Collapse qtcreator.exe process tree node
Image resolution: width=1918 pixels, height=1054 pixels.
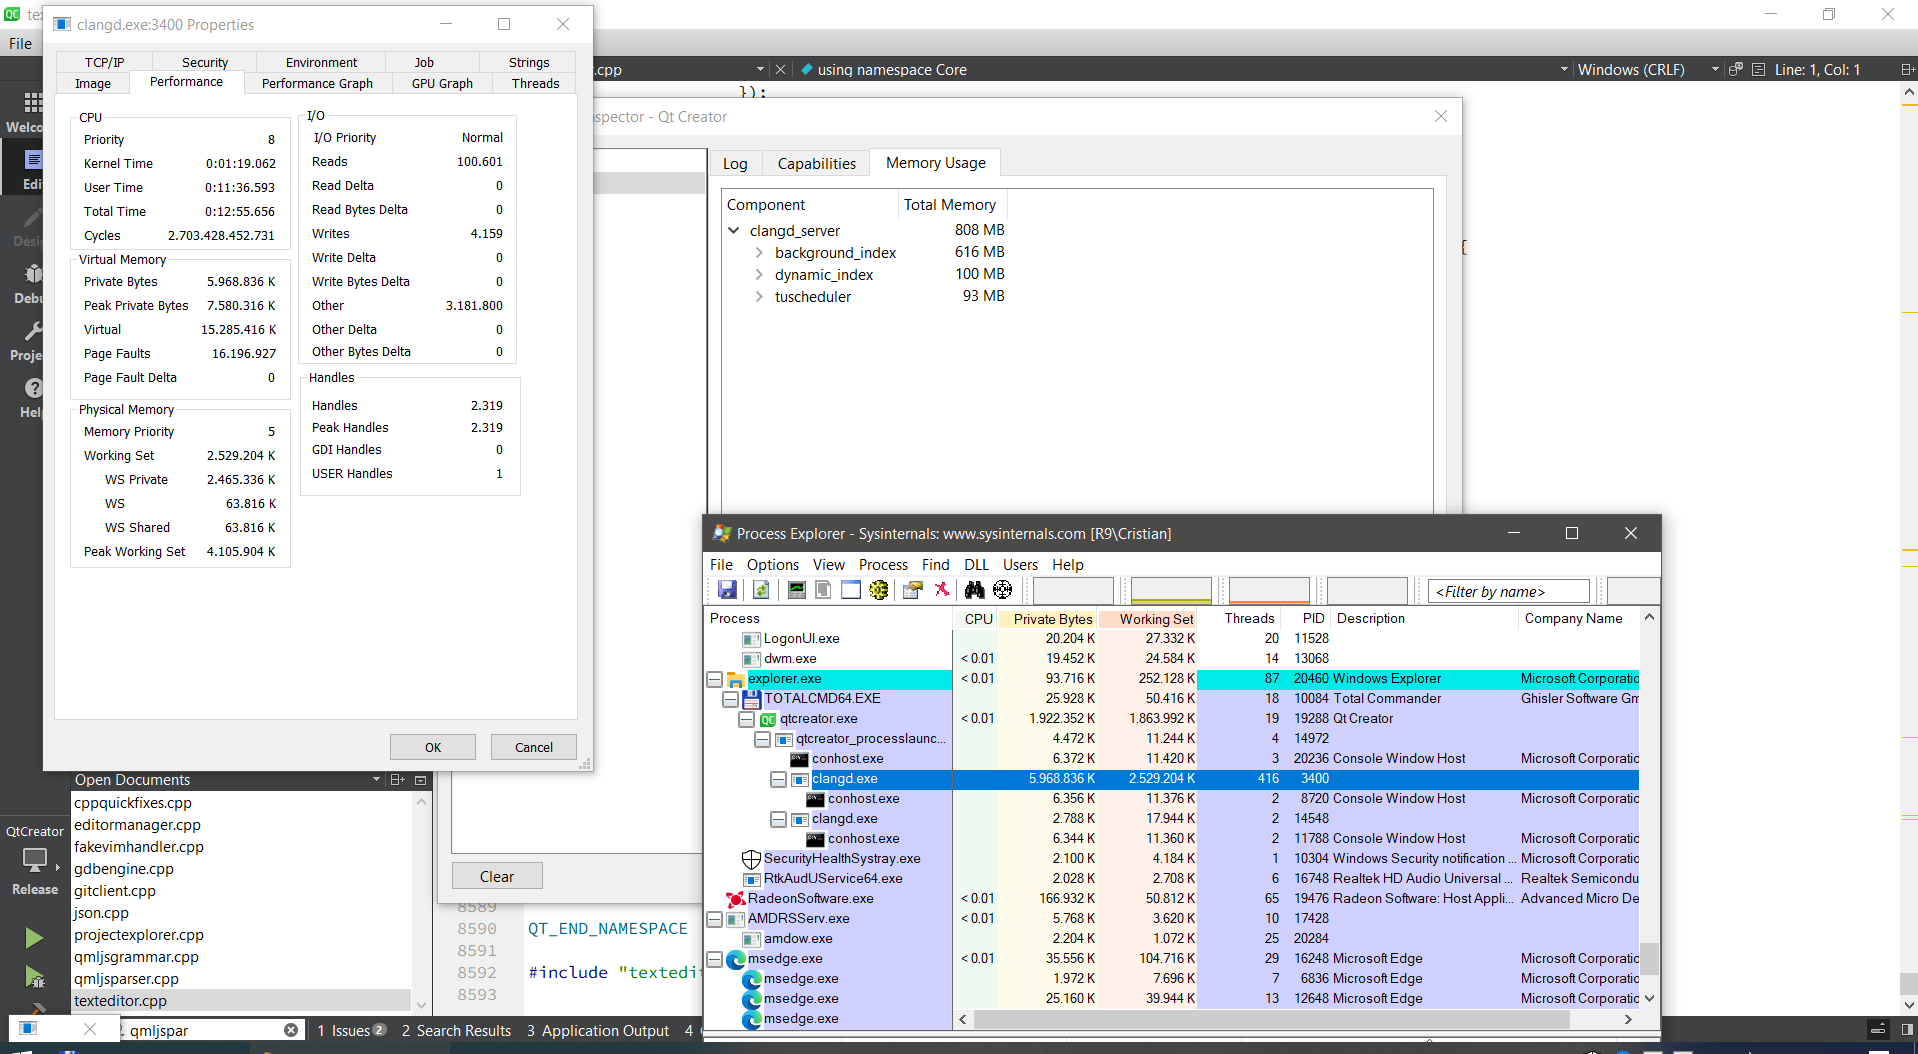click(746, 719)
